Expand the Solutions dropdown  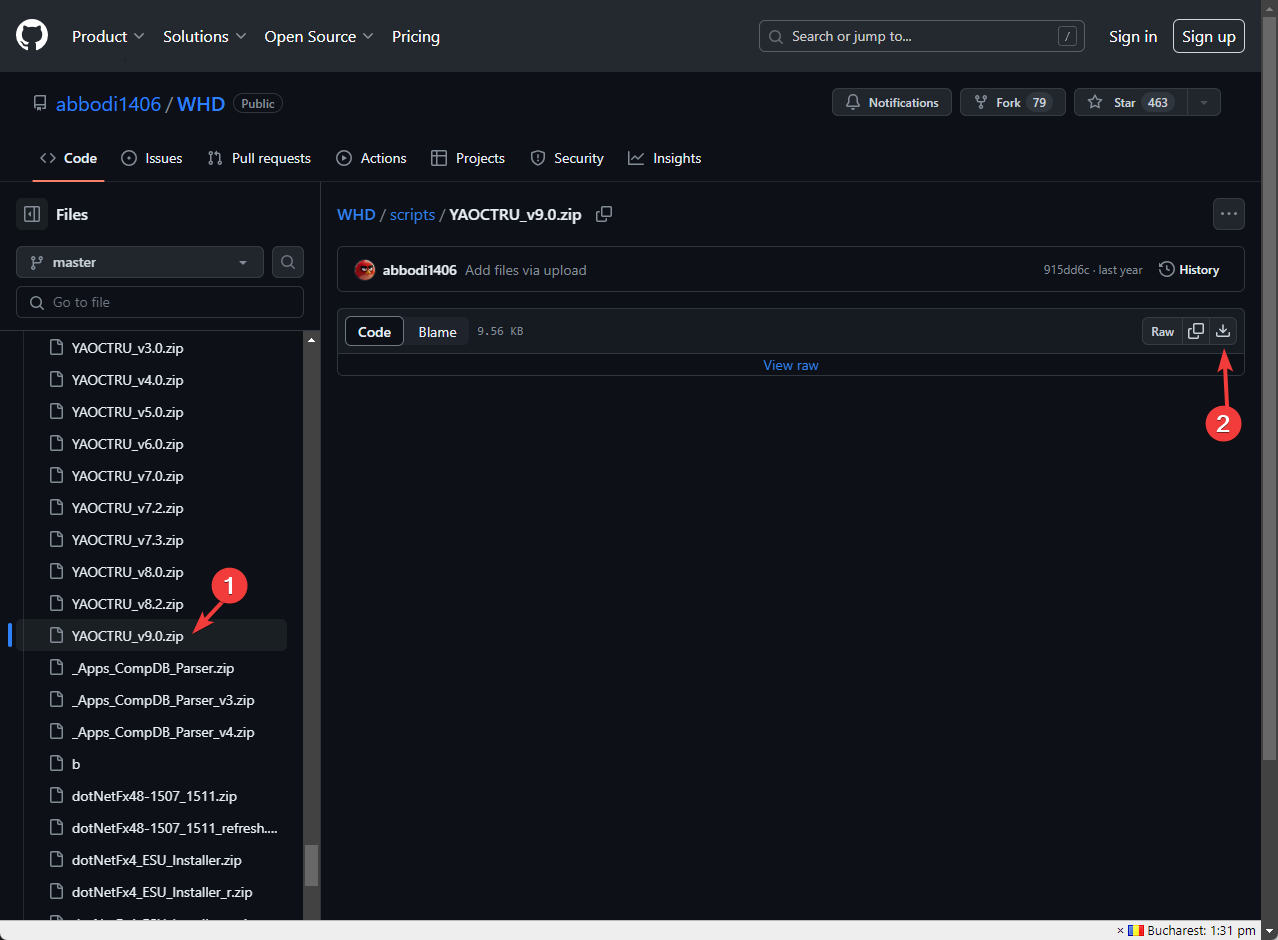205,36
